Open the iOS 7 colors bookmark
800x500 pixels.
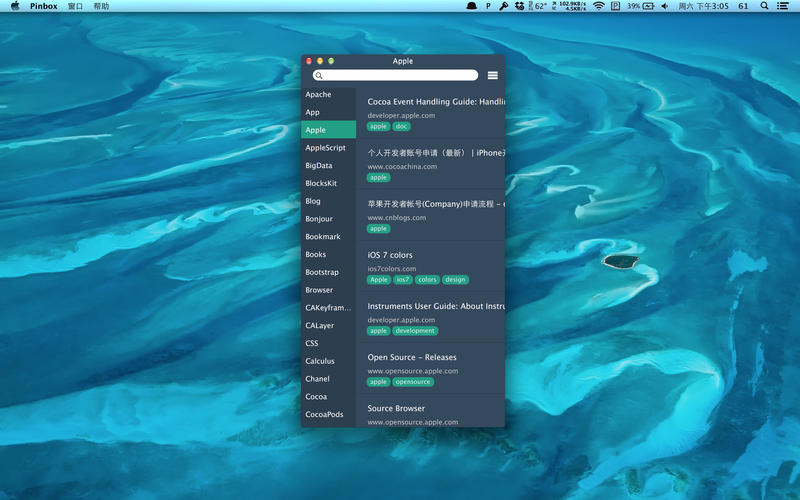390,255
